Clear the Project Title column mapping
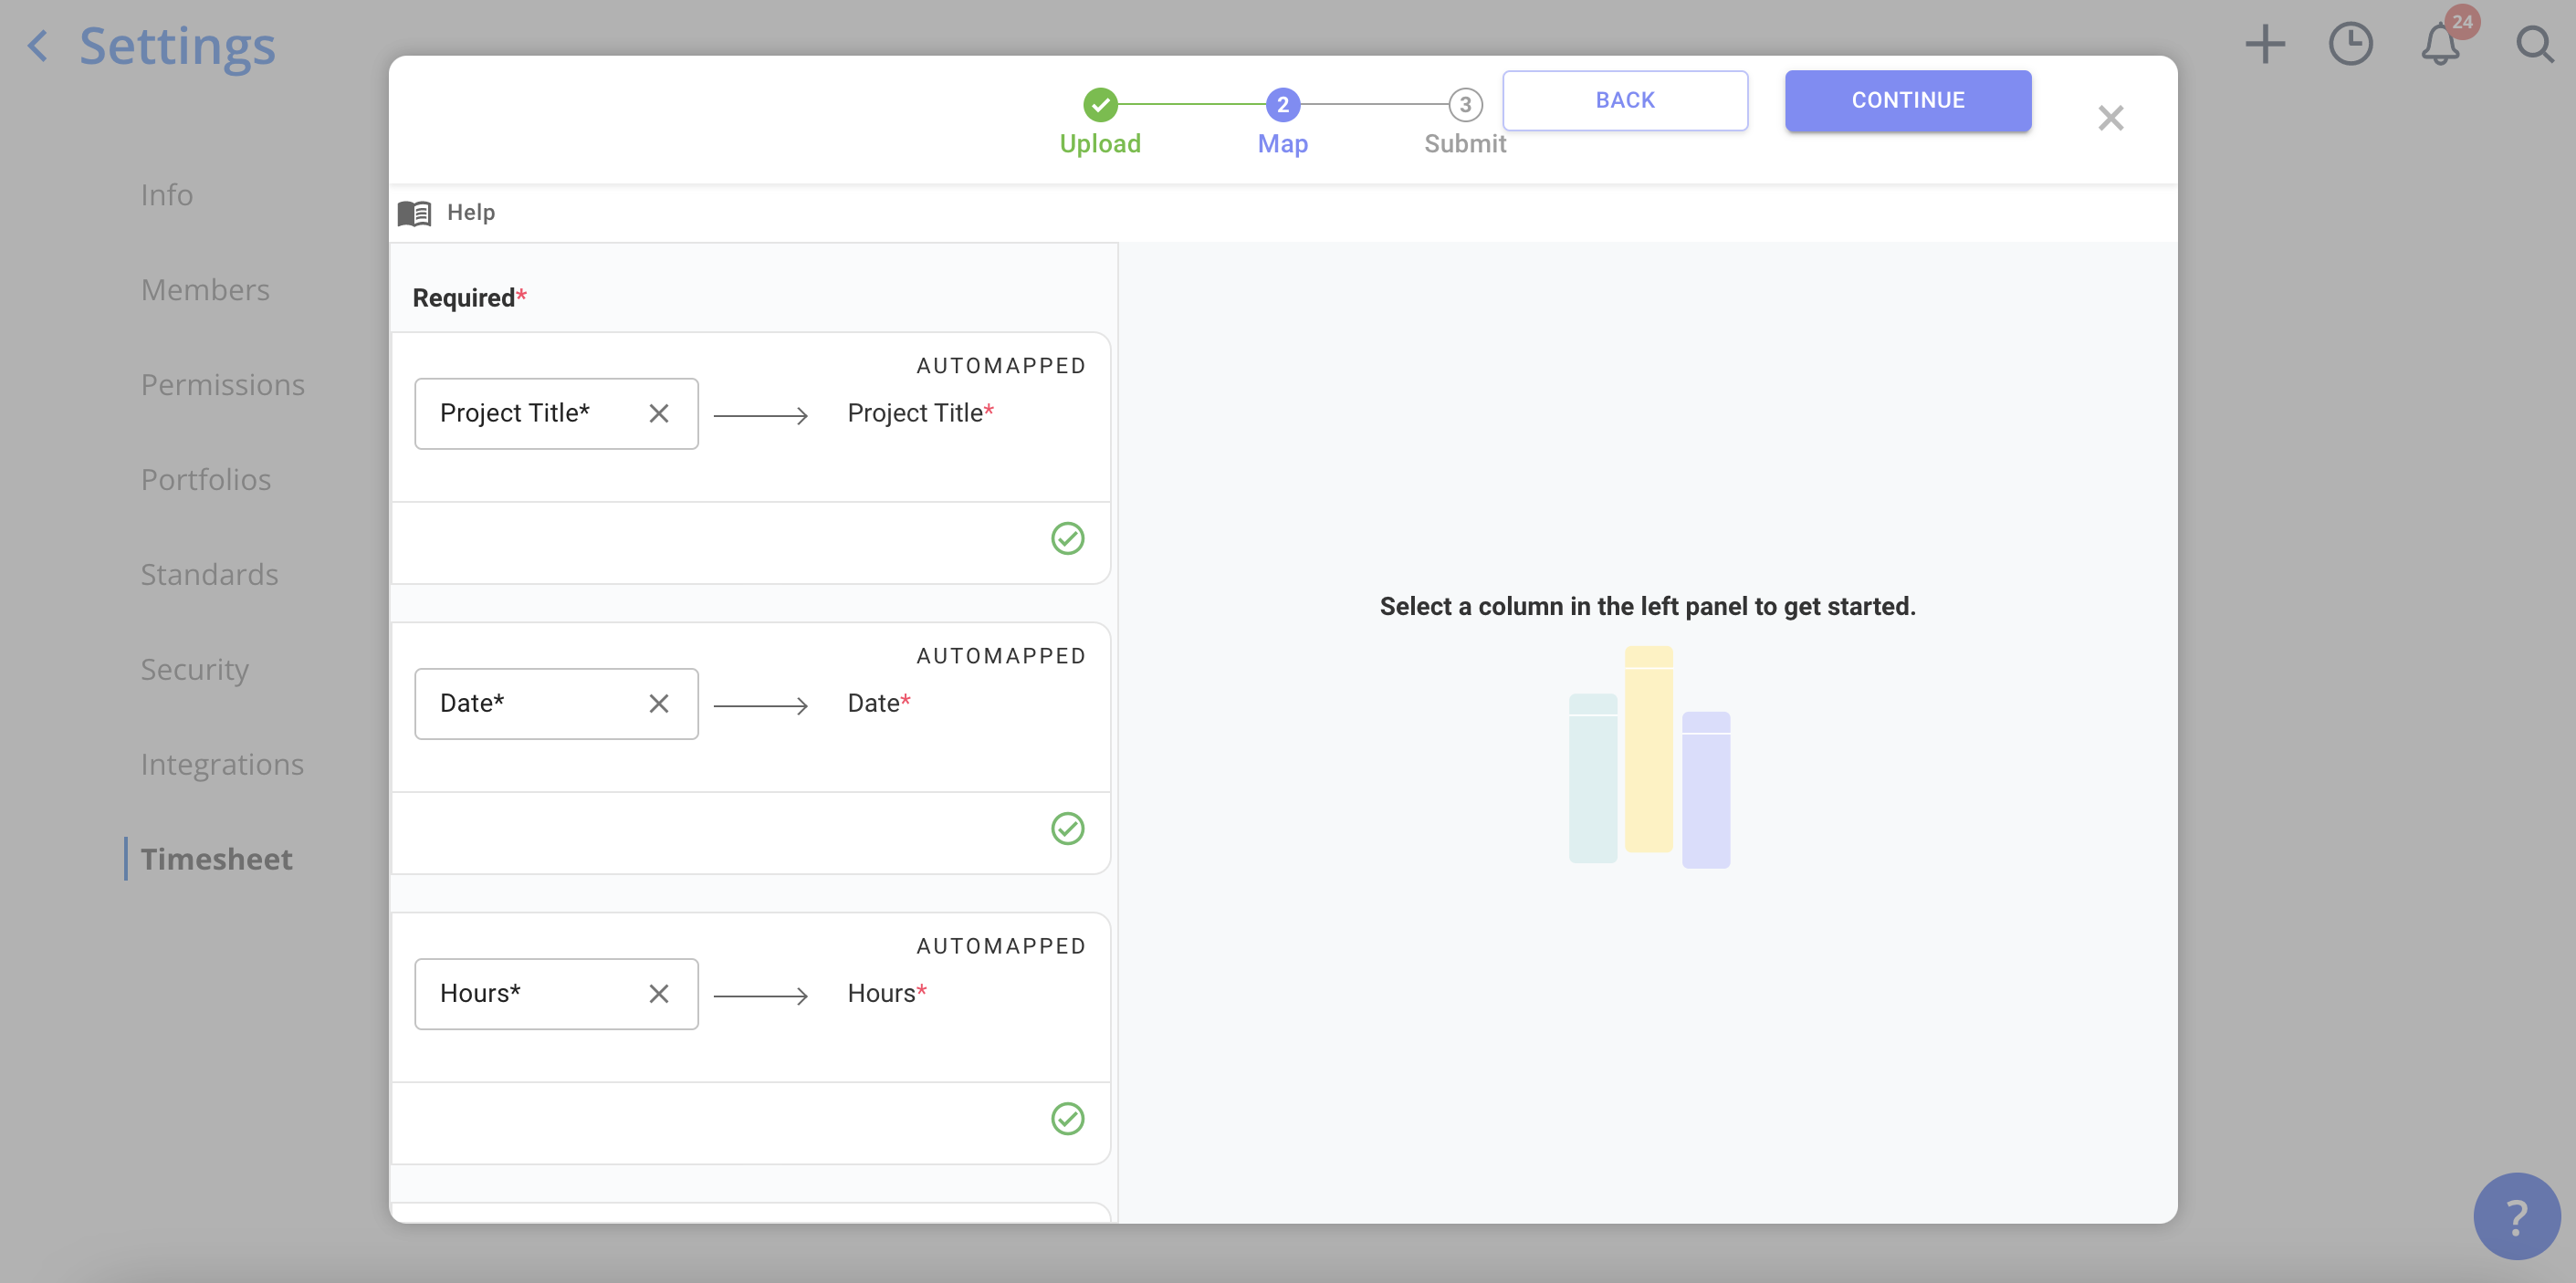 (658, 414)
